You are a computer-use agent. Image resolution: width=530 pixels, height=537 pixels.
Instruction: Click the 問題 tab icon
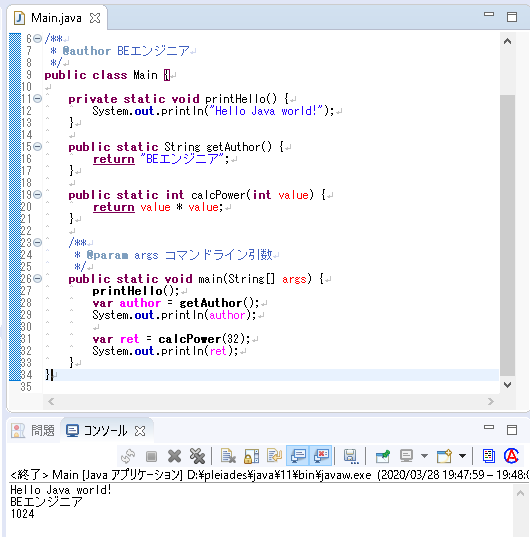pos(18,430)
